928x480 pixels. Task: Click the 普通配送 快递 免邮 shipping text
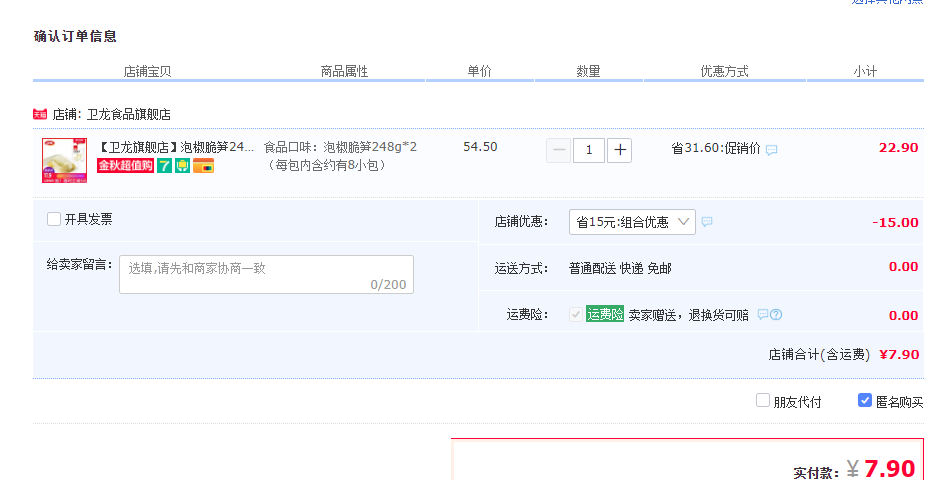(620, 269)
